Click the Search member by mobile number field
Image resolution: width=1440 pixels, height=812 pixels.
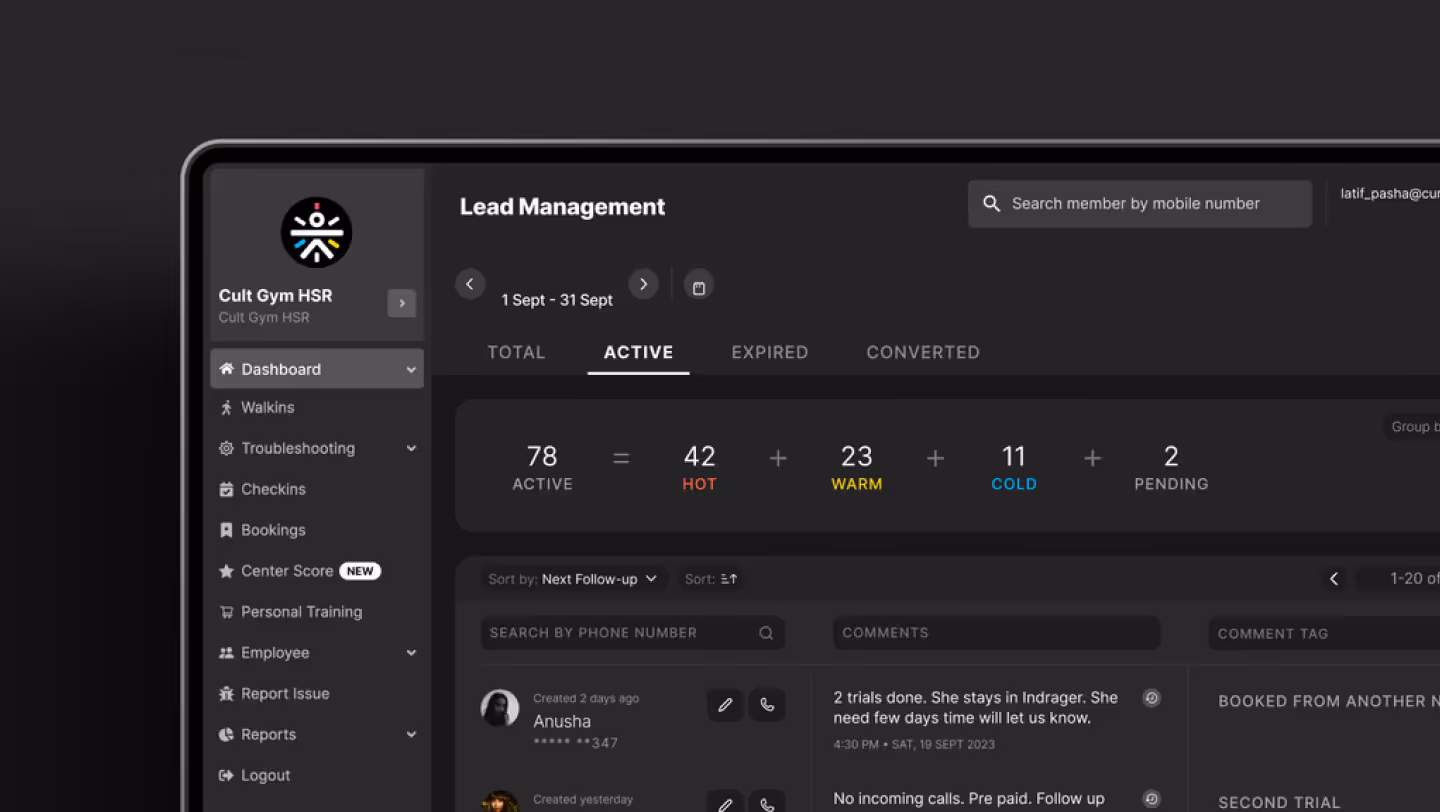1139,204
